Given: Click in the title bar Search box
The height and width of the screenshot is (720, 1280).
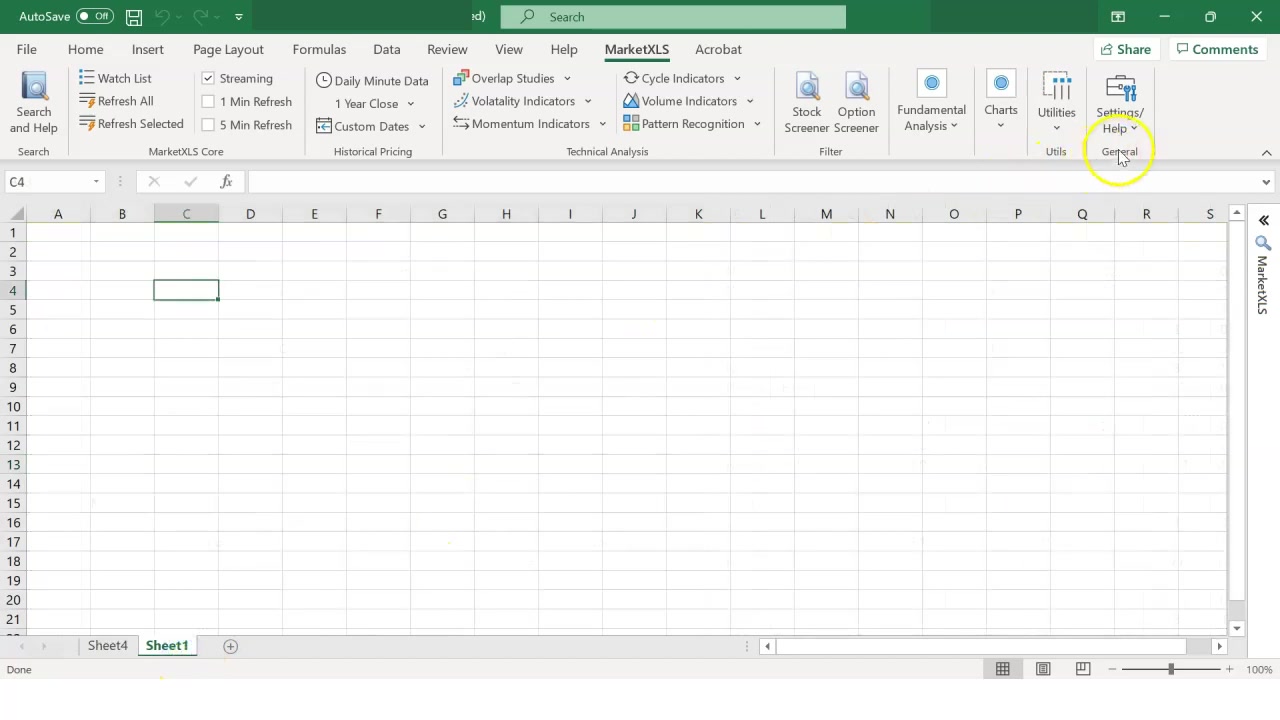Looking at the screenshot, I should tap(673, 17).
